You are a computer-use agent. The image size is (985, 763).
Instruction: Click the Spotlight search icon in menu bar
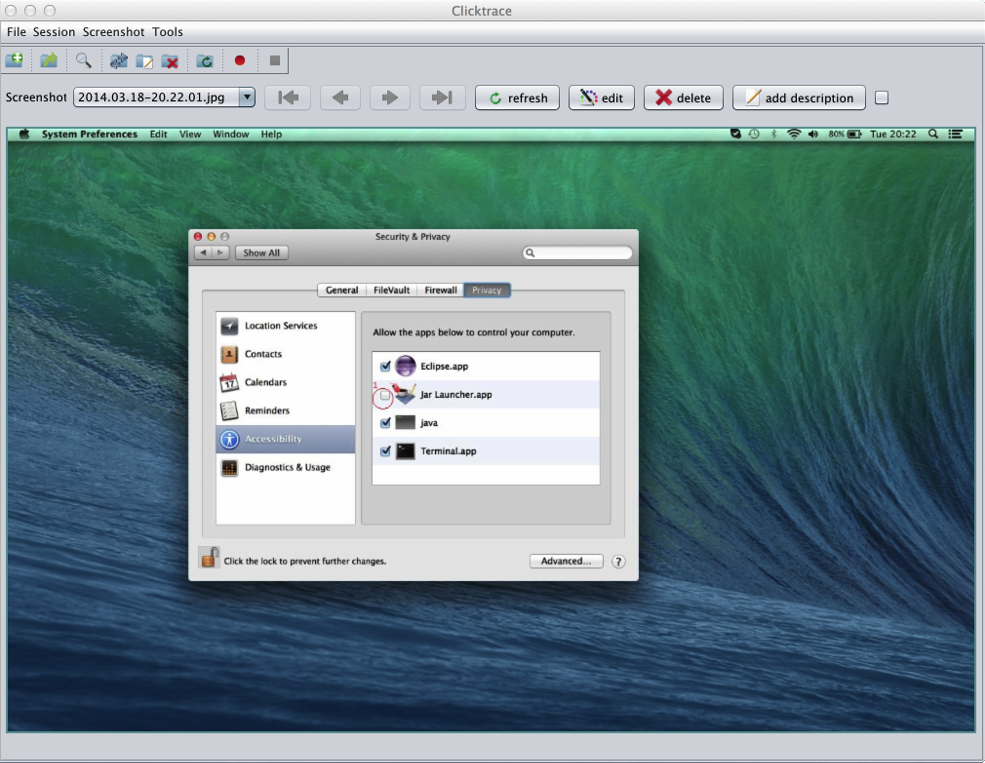(x=933, y=134)
